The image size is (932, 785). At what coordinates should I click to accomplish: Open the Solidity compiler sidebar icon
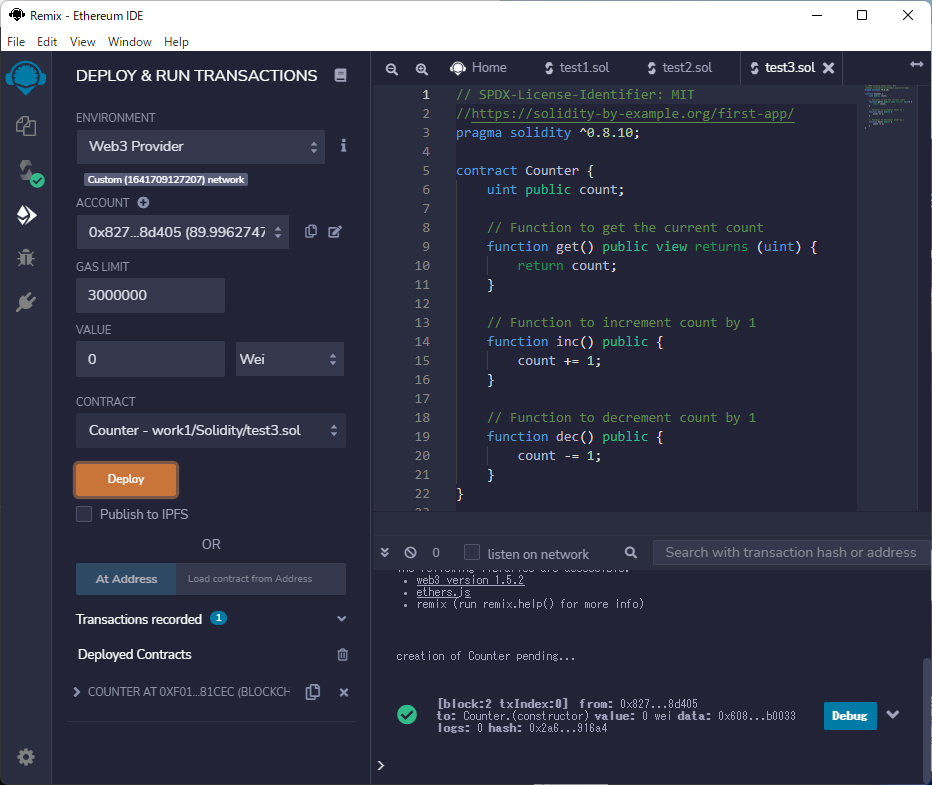click(x=26, y=170)
